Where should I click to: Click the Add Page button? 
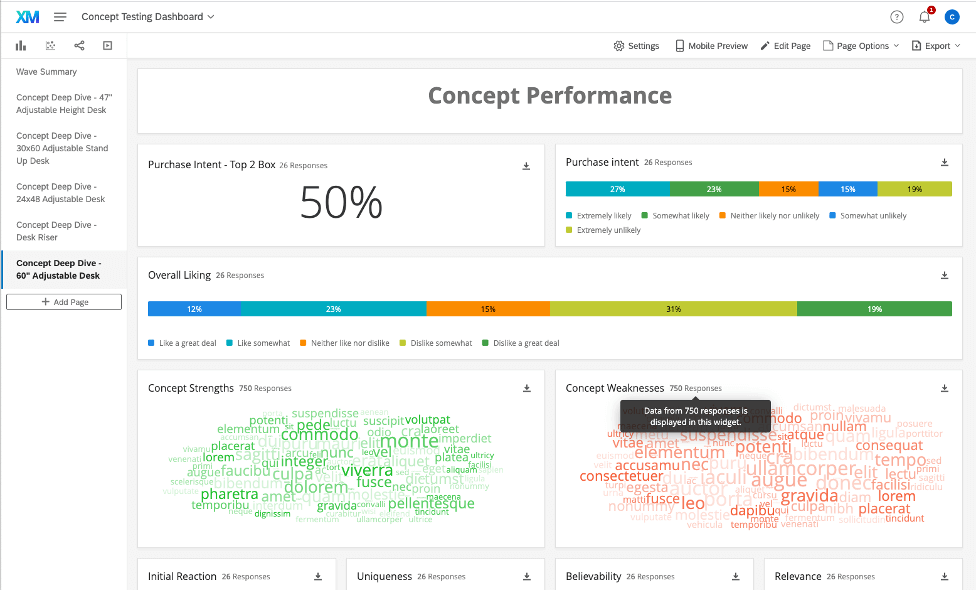click(x=63, y=301)
